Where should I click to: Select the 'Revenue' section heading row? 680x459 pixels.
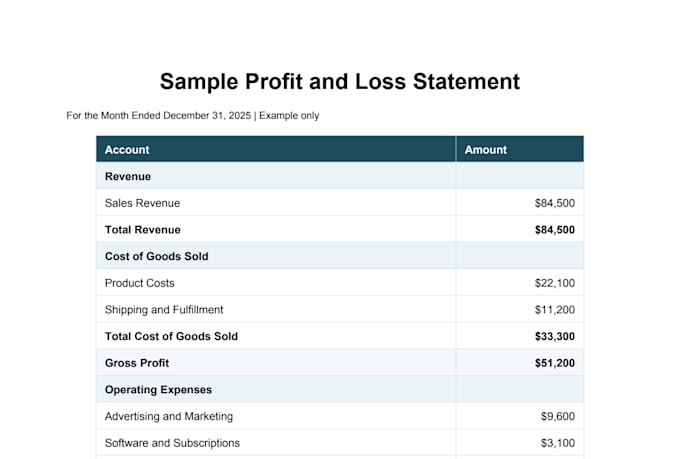pyautogui.click(x=340, y=176)
